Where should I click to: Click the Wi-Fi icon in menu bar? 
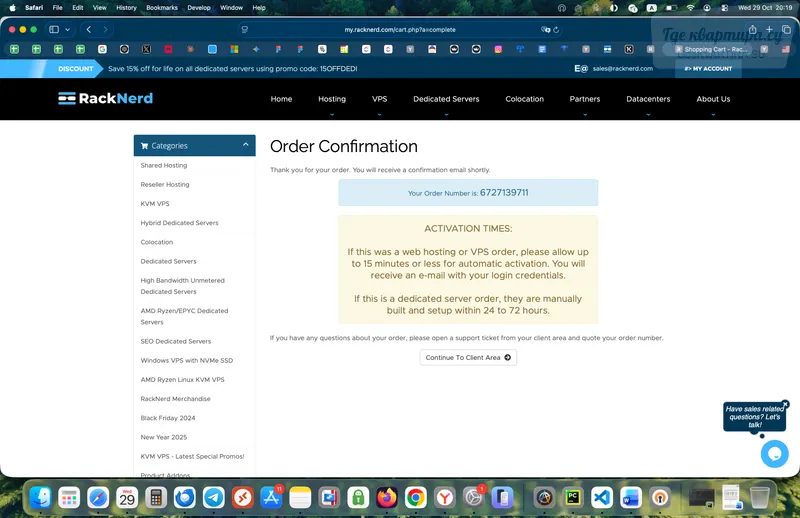tap(690, 8)
